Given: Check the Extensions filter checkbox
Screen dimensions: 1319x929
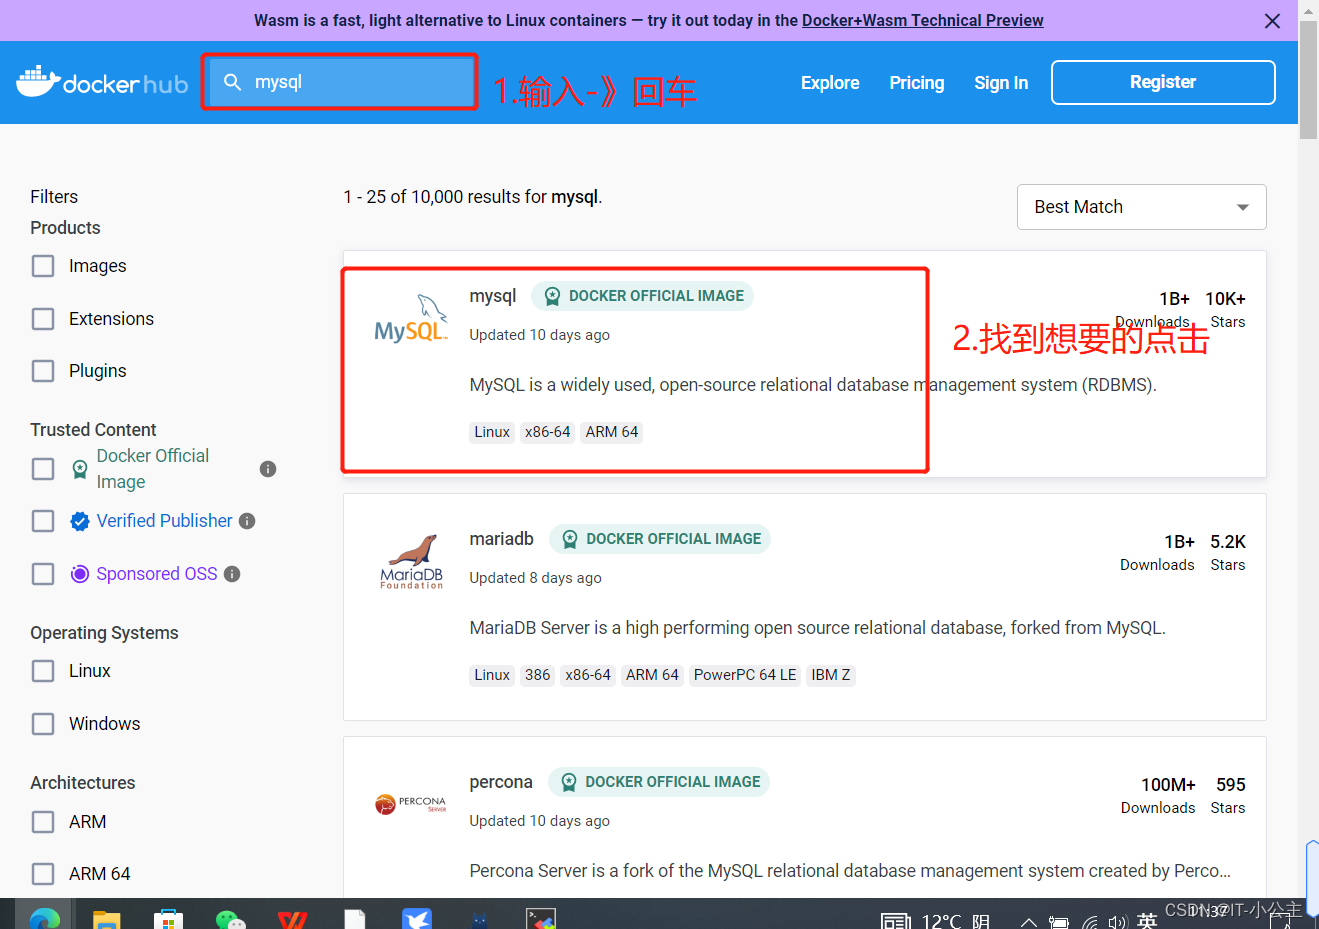Looking at the screenshot, I should click(43, 319).
